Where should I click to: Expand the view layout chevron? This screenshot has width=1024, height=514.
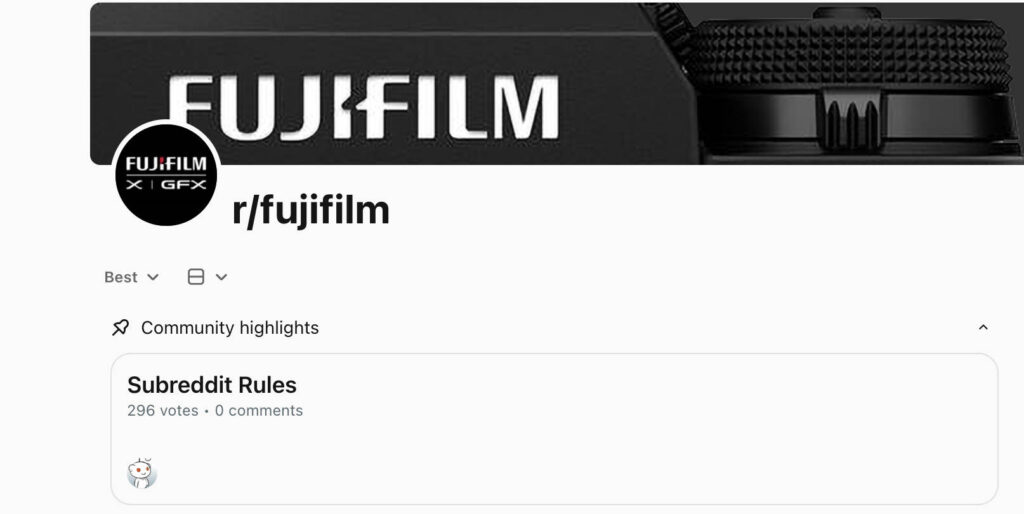pyautogui.click(x=221, y=277)
